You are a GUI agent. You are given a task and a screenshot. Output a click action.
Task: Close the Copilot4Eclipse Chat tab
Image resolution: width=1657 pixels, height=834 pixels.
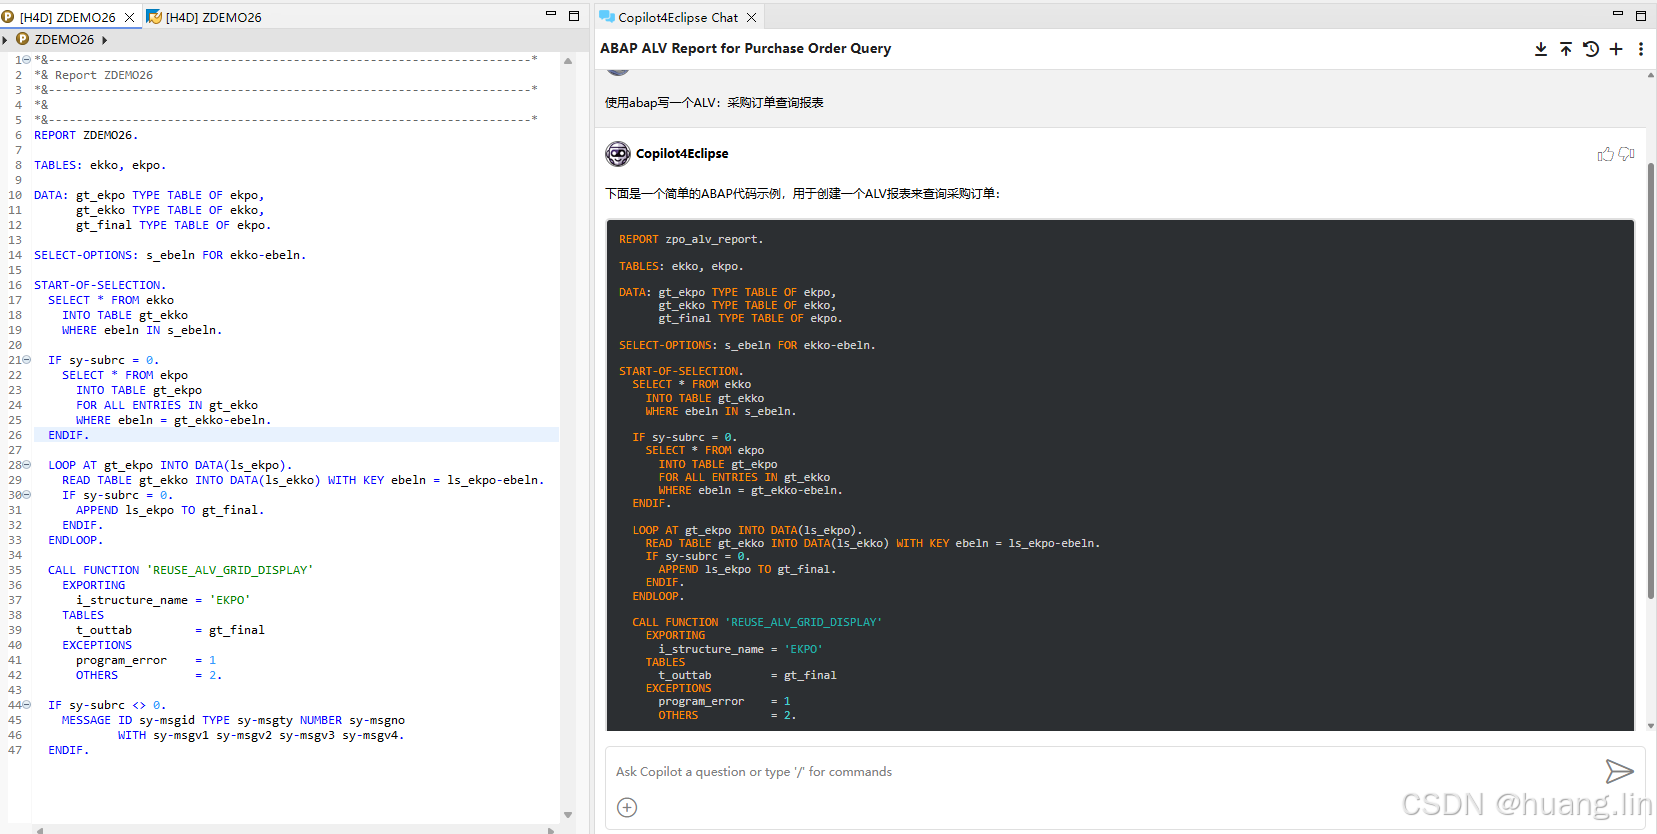[x=752, y=17]
